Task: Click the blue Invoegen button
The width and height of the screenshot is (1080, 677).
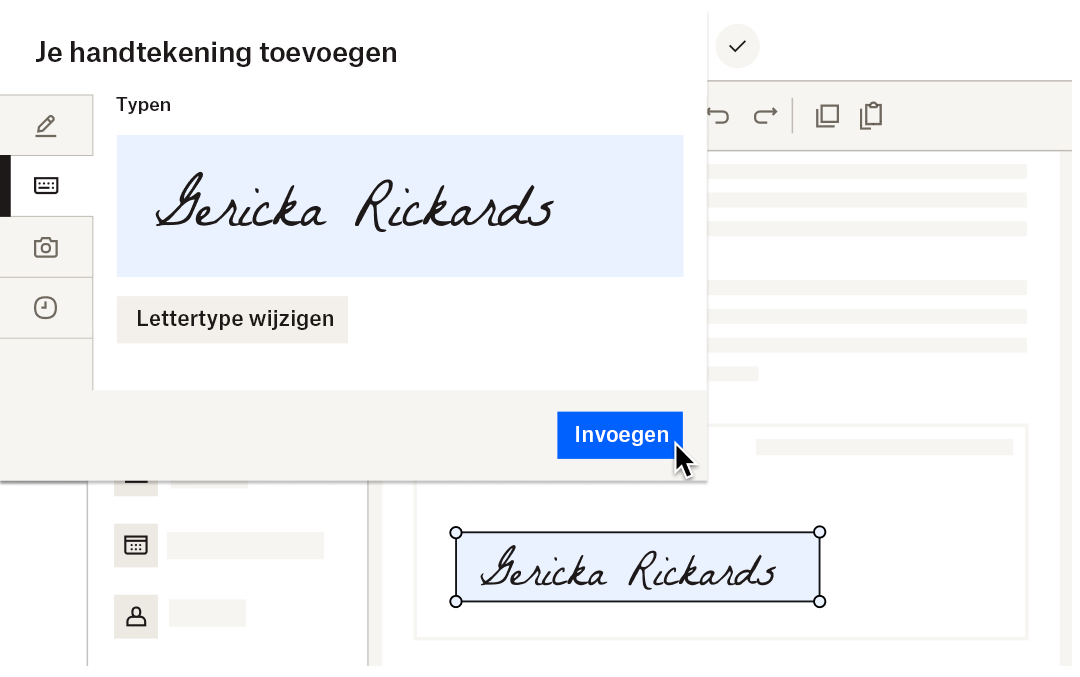Action: (620, 435)
